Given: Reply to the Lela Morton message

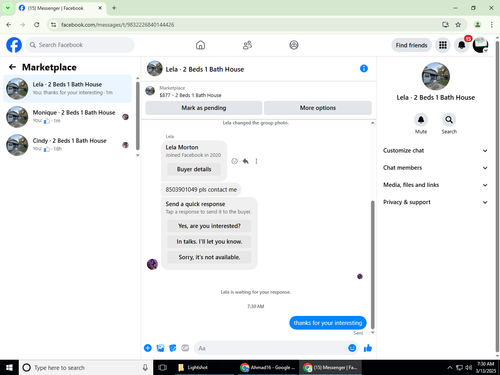Looking at the screenshot, I should pyautogui.click(x=245, y=161).
